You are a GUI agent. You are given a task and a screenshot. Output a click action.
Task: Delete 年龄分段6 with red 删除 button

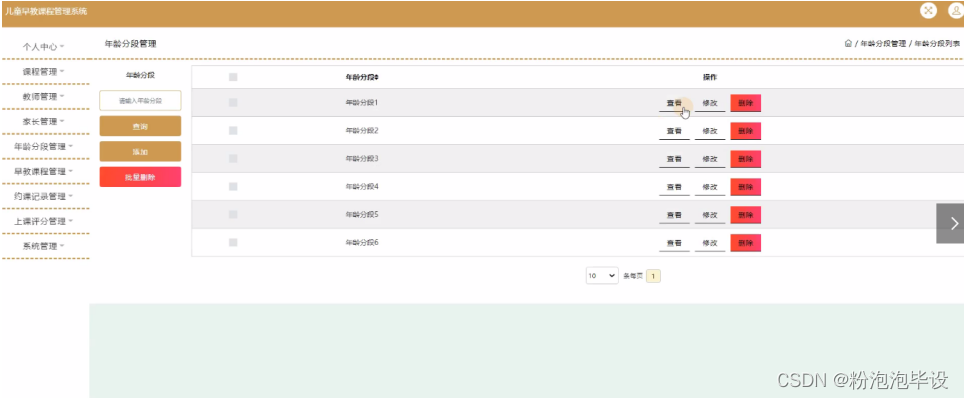coord(746,243)
